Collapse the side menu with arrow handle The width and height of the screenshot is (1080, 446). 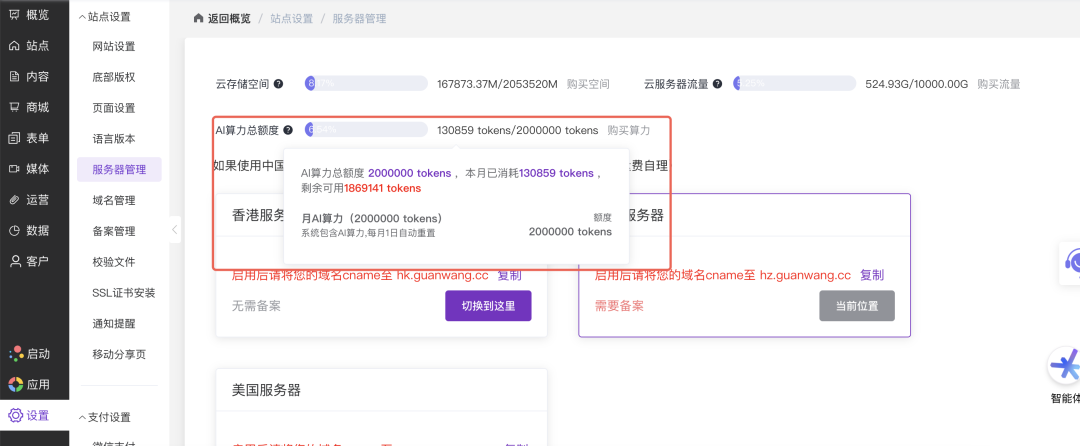[175, 230]
